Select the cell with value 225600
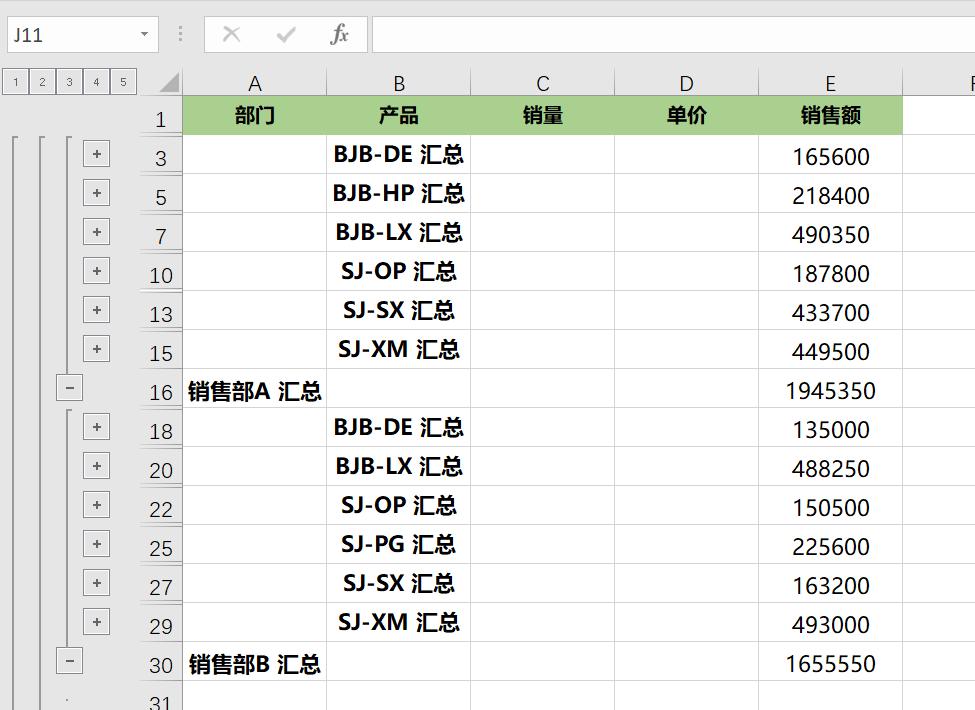The image size is (975, 710). (x=830, y=545)
